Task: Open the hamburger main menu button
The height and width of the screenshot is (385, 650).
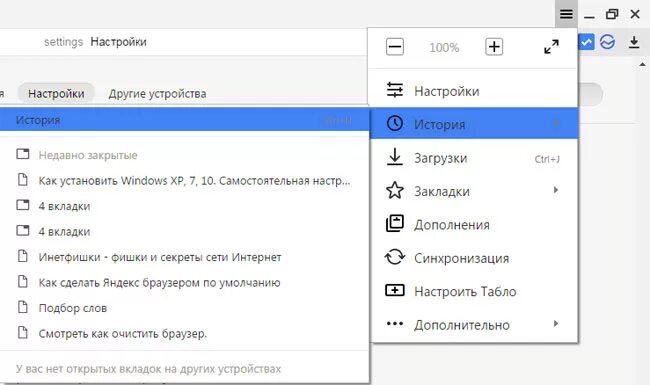Action: pyautogui.click(x=566, y=14)
